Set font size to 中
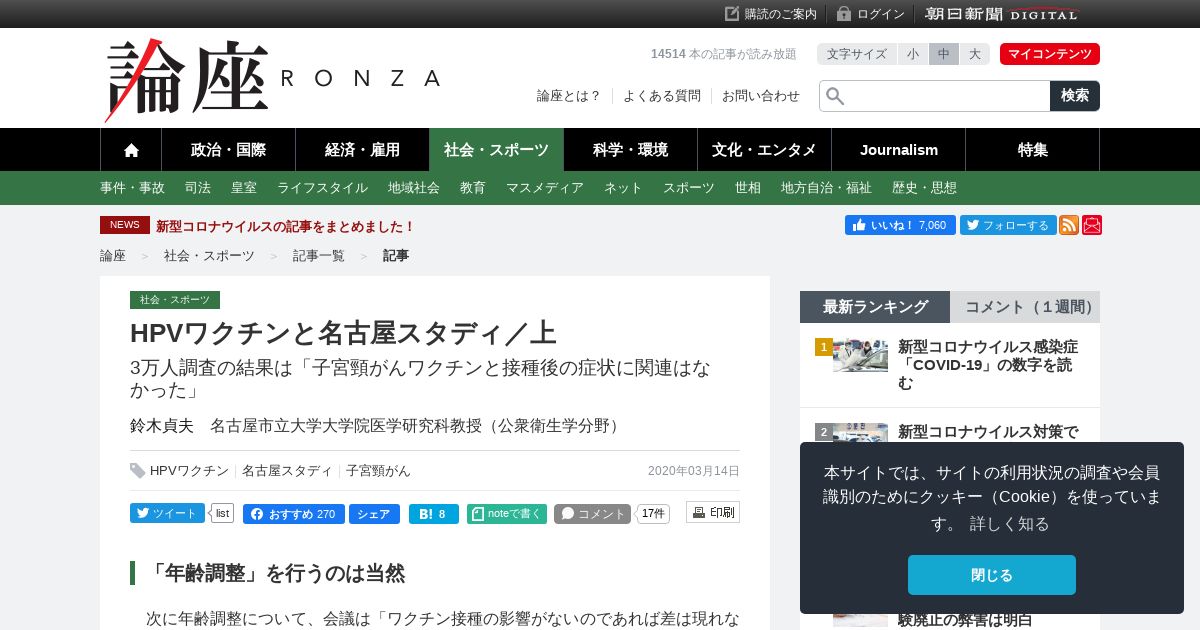Viewport: 1200px width, 630px height. [944, 54]
